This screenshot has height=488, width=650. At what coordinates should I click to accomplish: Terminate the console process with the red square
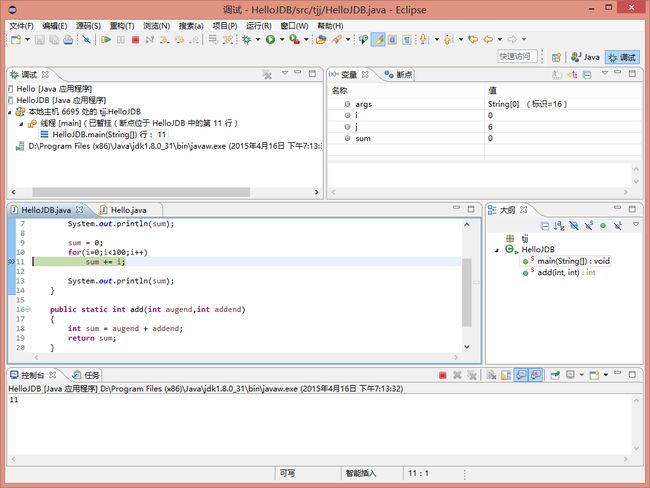coord(442,375)
